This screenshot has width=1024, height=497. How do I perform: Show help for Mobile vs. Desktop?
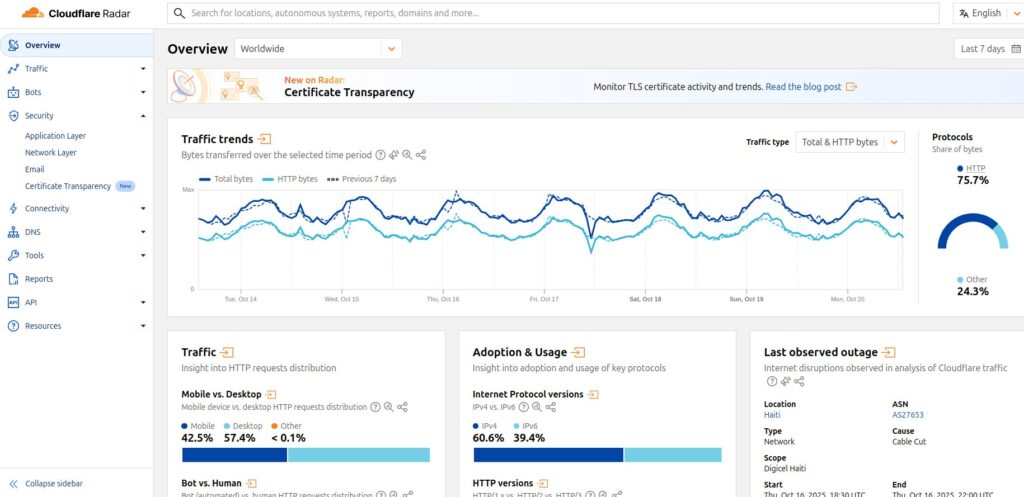pyautogui.click(x=375, y=407)
